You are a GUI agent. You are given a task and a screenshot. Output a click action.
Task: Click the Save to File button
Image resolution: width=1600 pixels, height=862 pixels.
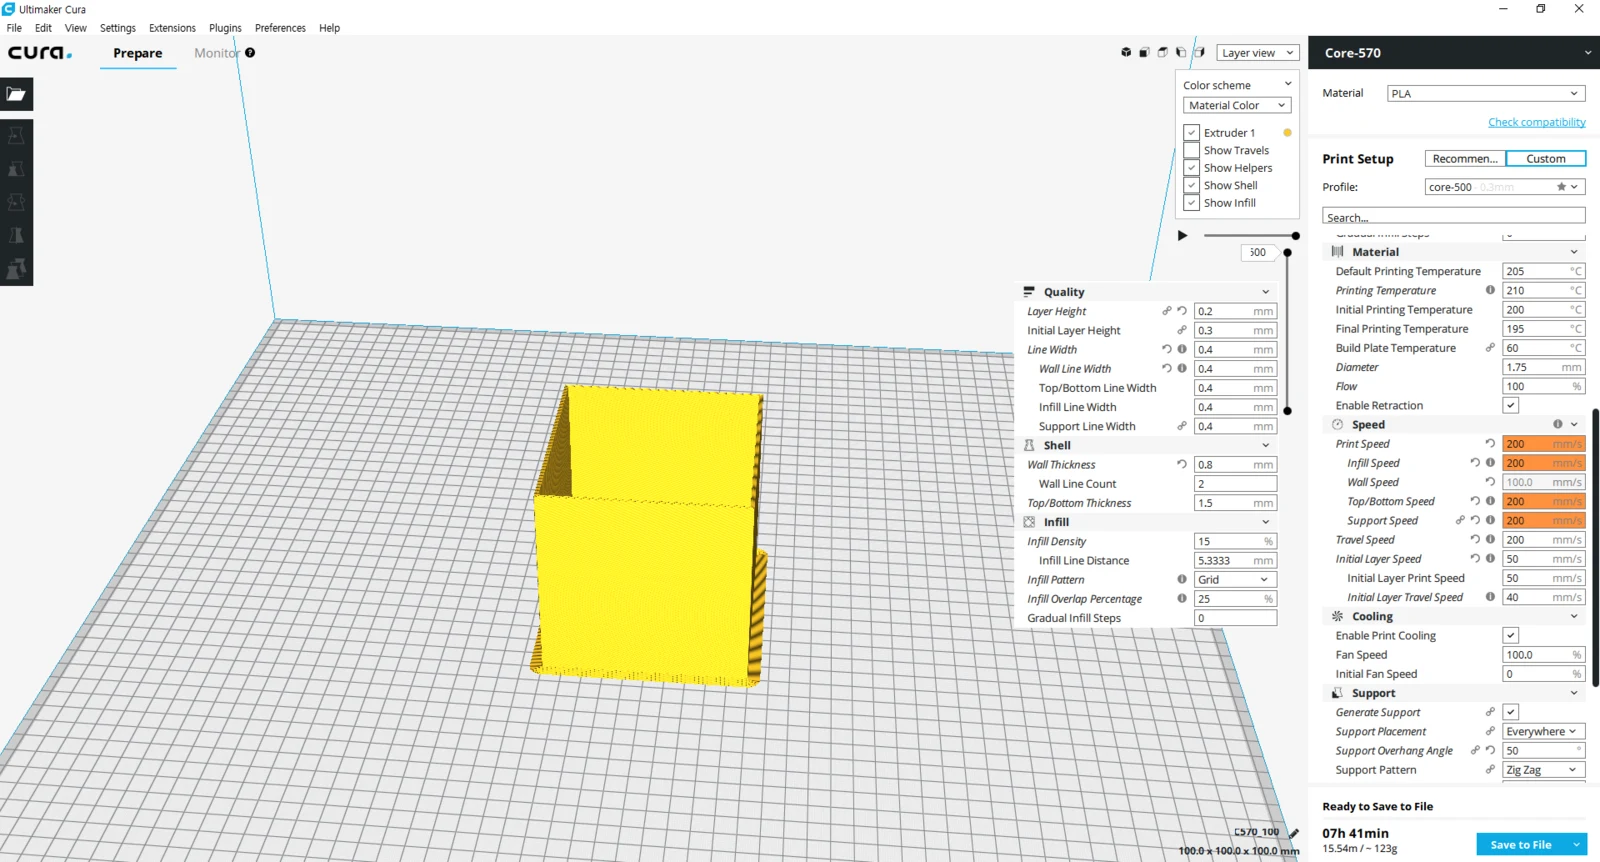pos(1521,844)
